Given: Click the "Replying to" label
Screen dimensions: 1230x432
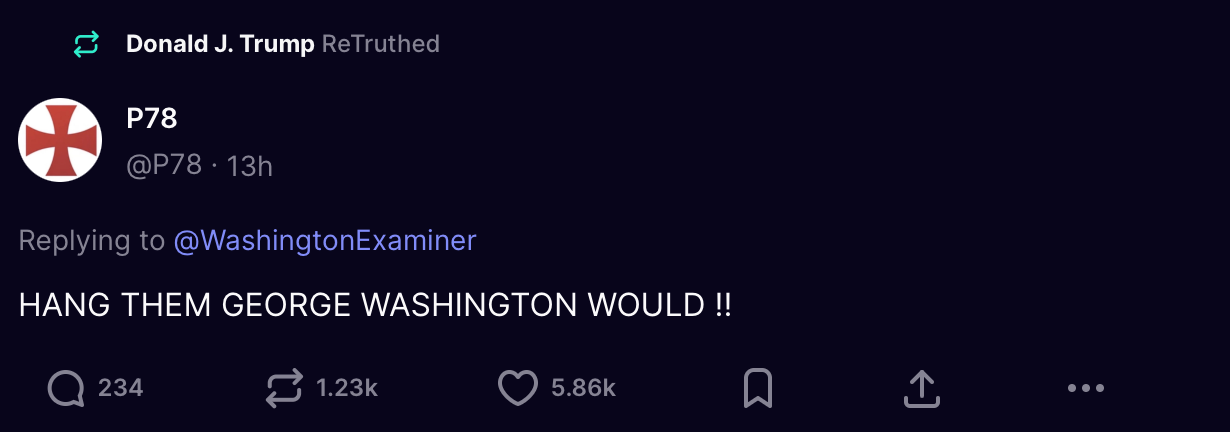Looking at the screenshot, I should click(92, 241).
